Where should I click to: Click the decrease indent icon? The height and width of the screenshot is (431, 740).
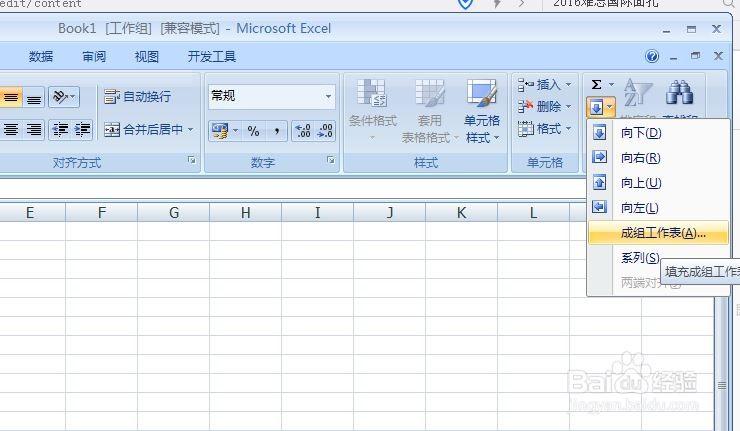click(x=60, y=130)
